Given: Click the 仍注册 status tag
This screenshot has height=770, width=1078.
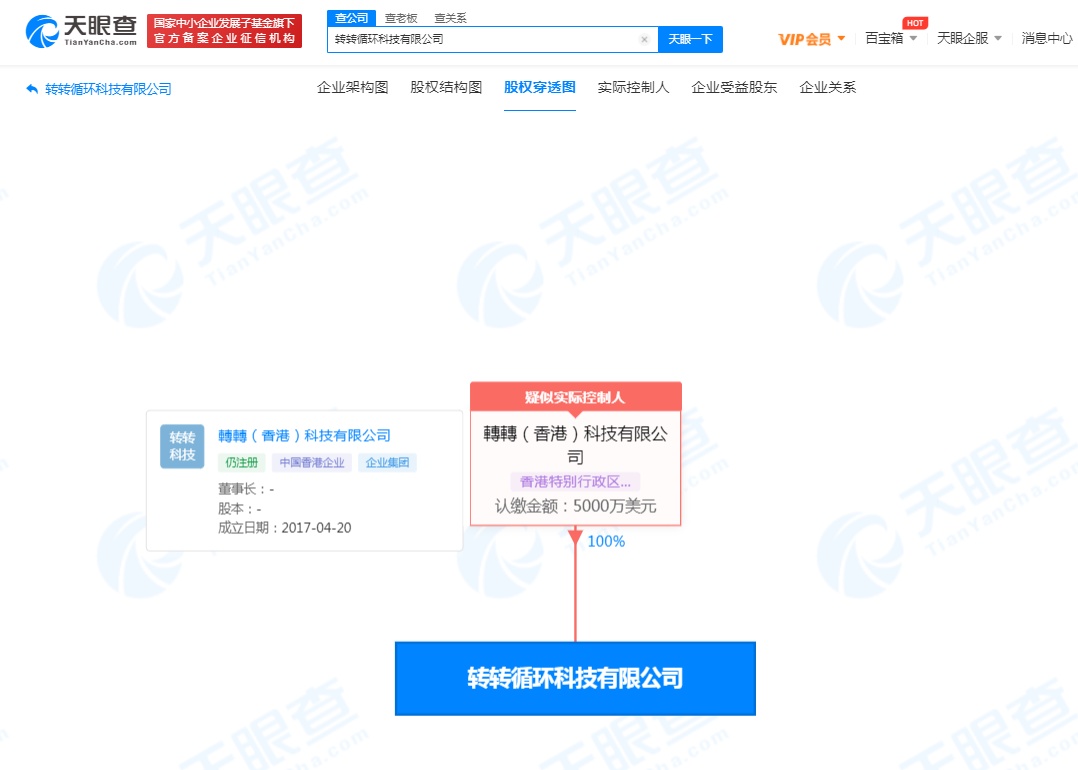Looking at the screenshot, I should pos(241,463).
